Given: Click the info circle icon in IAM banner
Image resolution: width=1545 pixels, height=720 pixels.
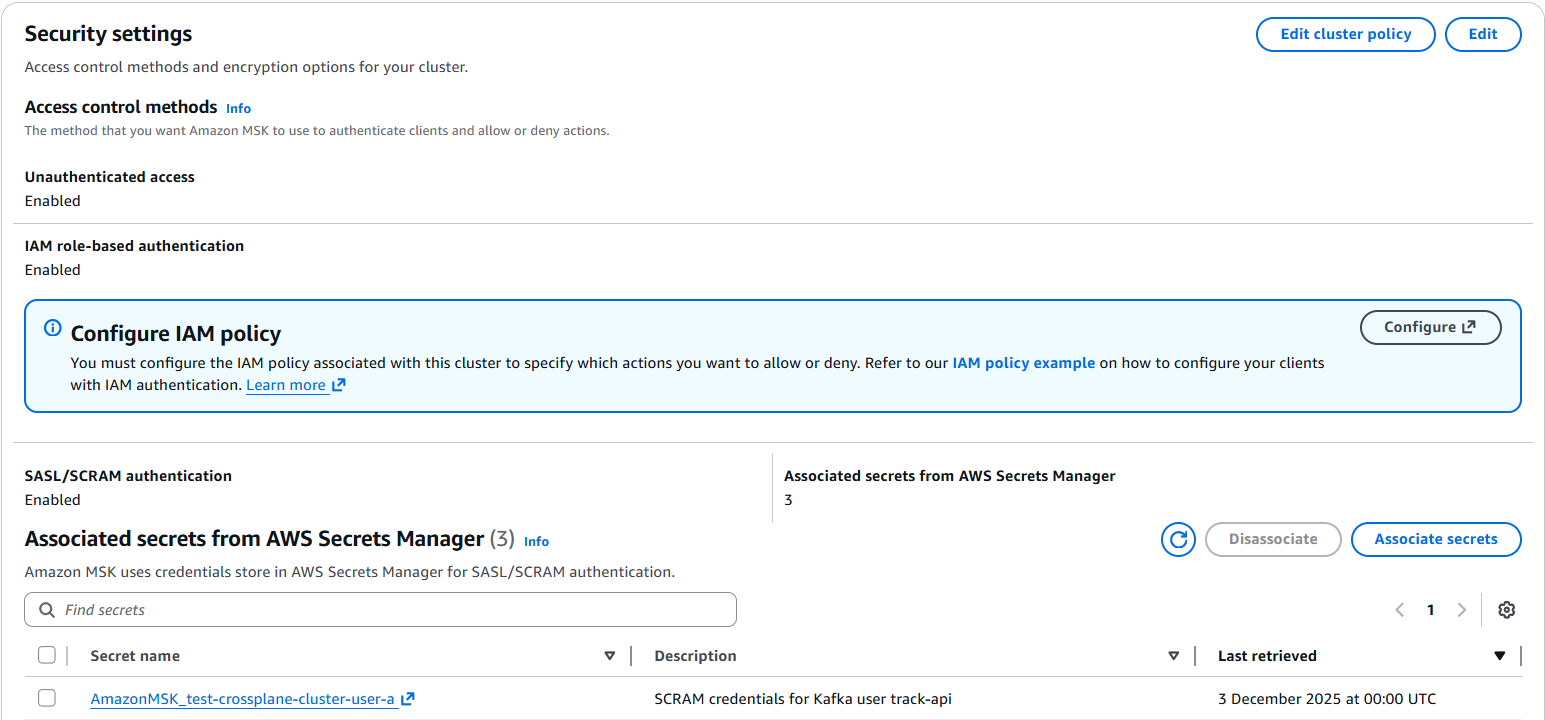Looking at the screenshot, I should click(53, 328).
